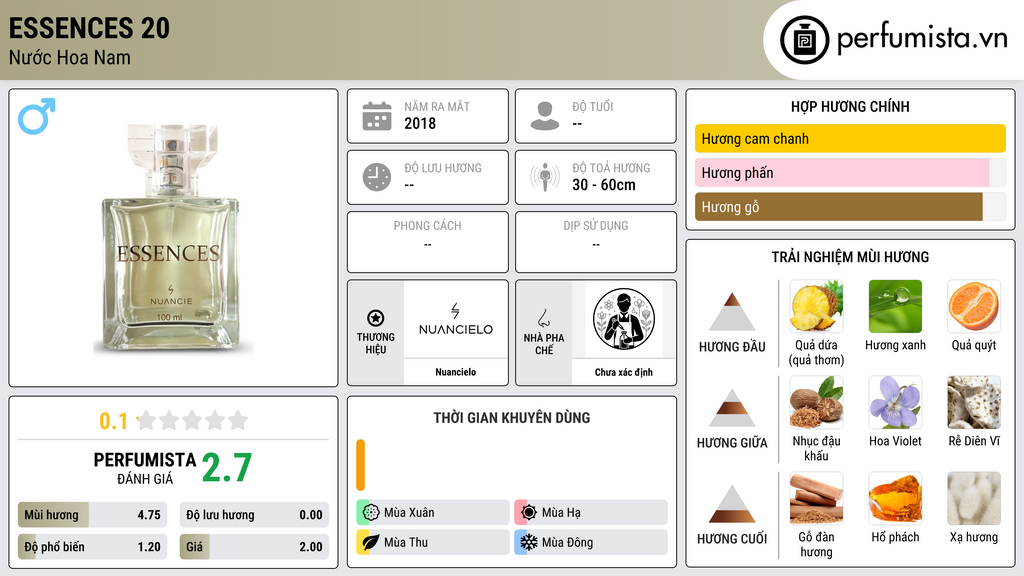Image resolution: width=1024 pixels, height=576 pixels.
Task: Click the ESSENCES 20 title
Action: tap(89, 28)
